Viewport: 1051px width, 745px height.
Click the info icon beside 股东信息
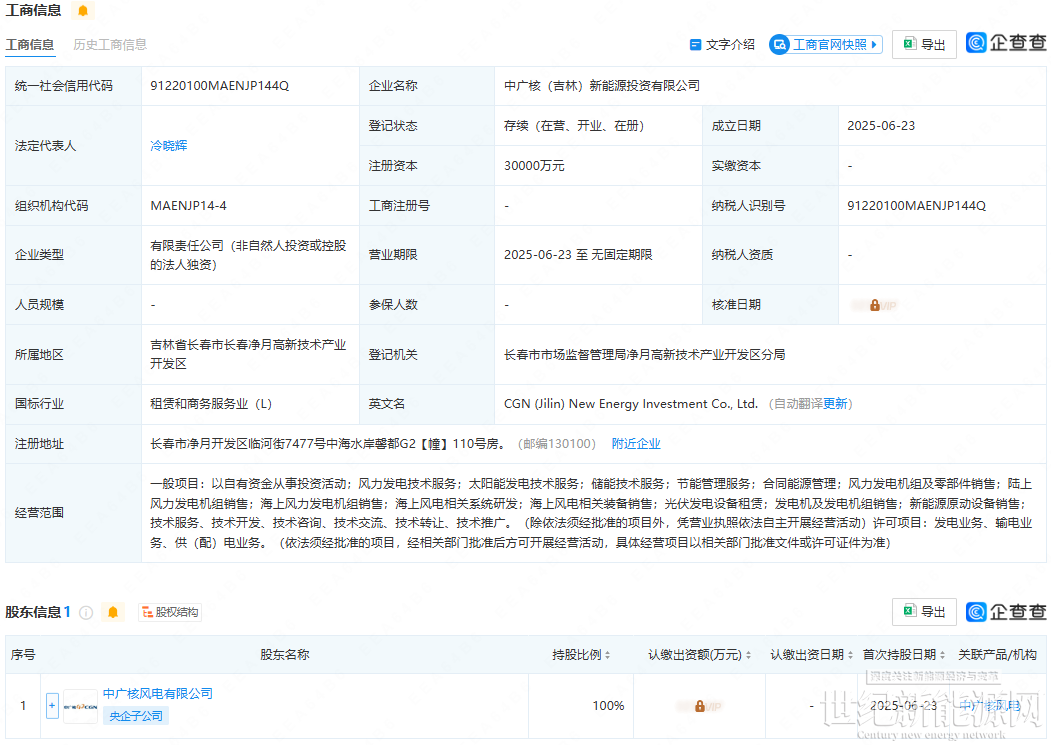coord(86,612)
